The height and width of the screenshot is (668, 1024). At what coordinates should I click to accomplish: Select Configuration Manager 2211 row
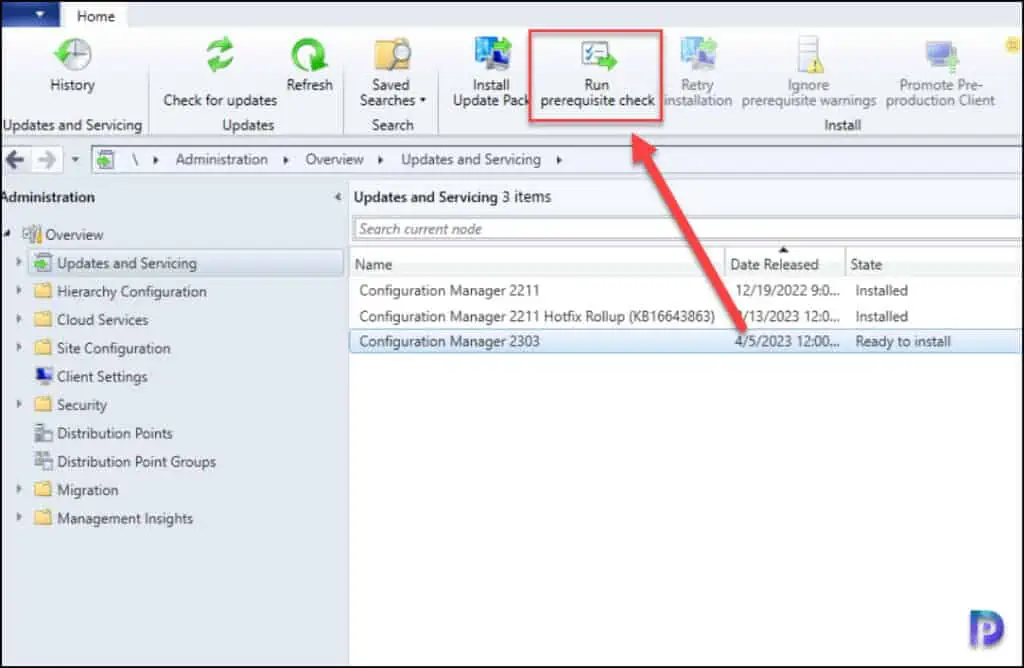[x=686, y=291]
